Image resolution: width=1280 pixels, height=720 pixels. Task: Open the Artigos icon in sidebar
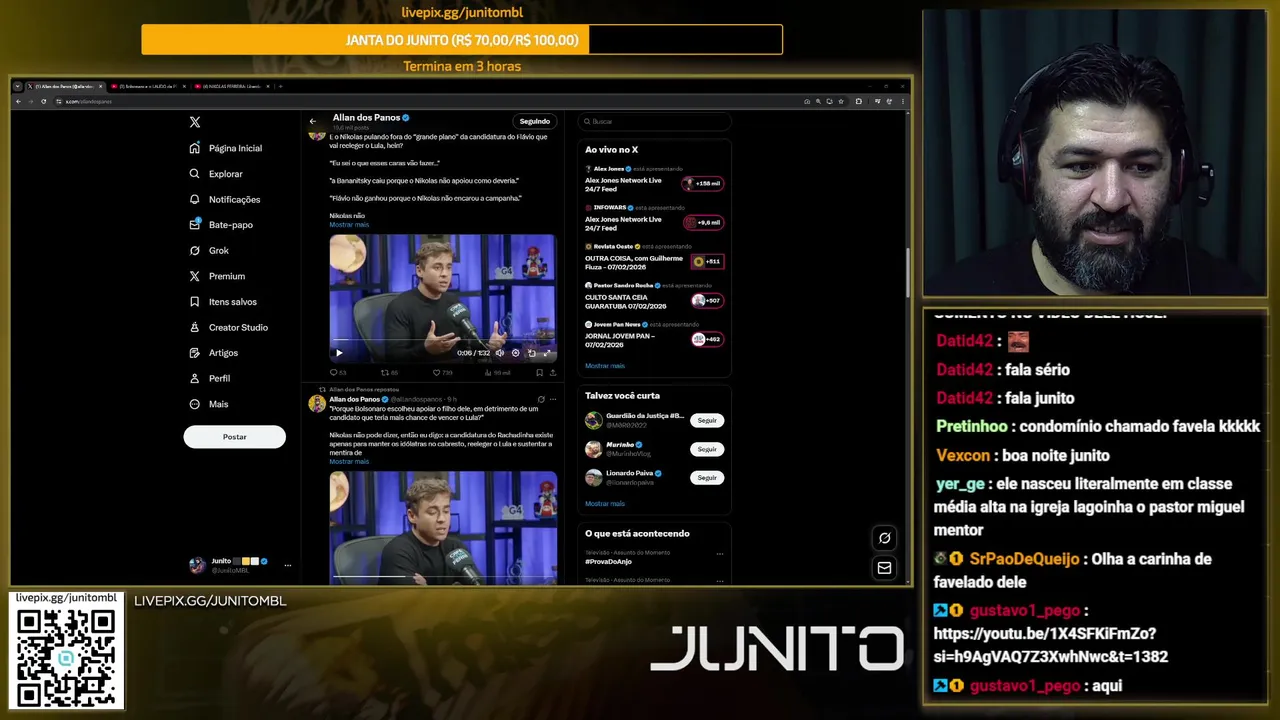195,353
